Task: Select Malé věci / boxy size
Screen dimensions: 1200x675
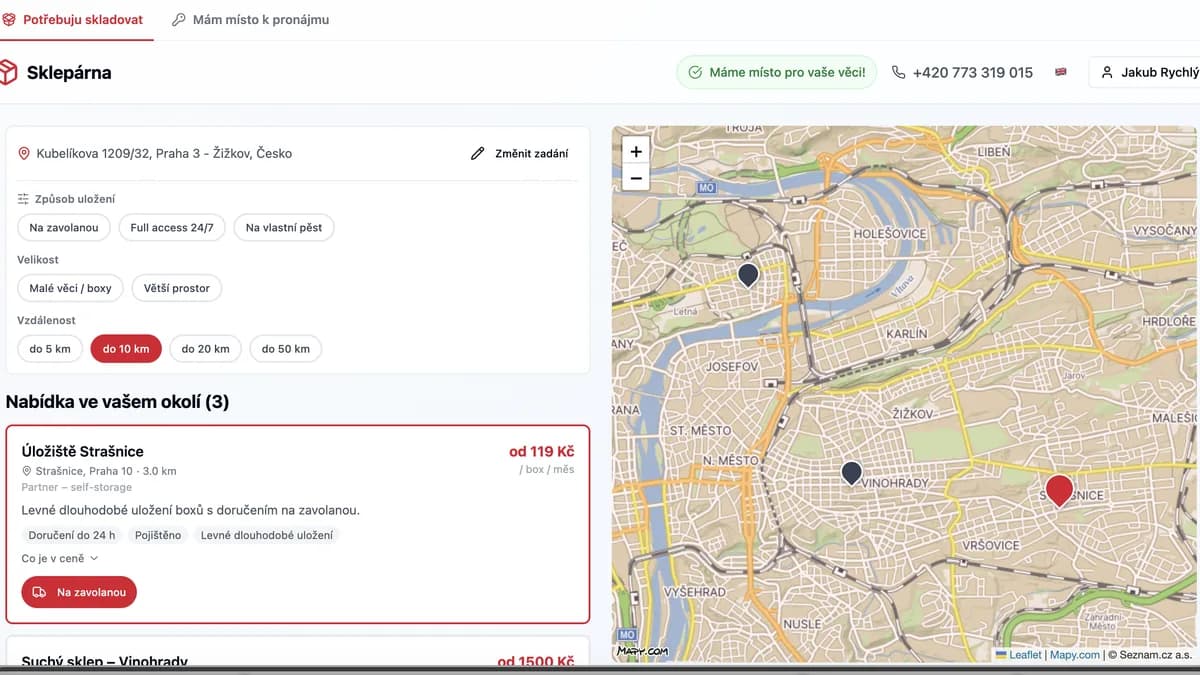Action: click(x=70, y=288)
